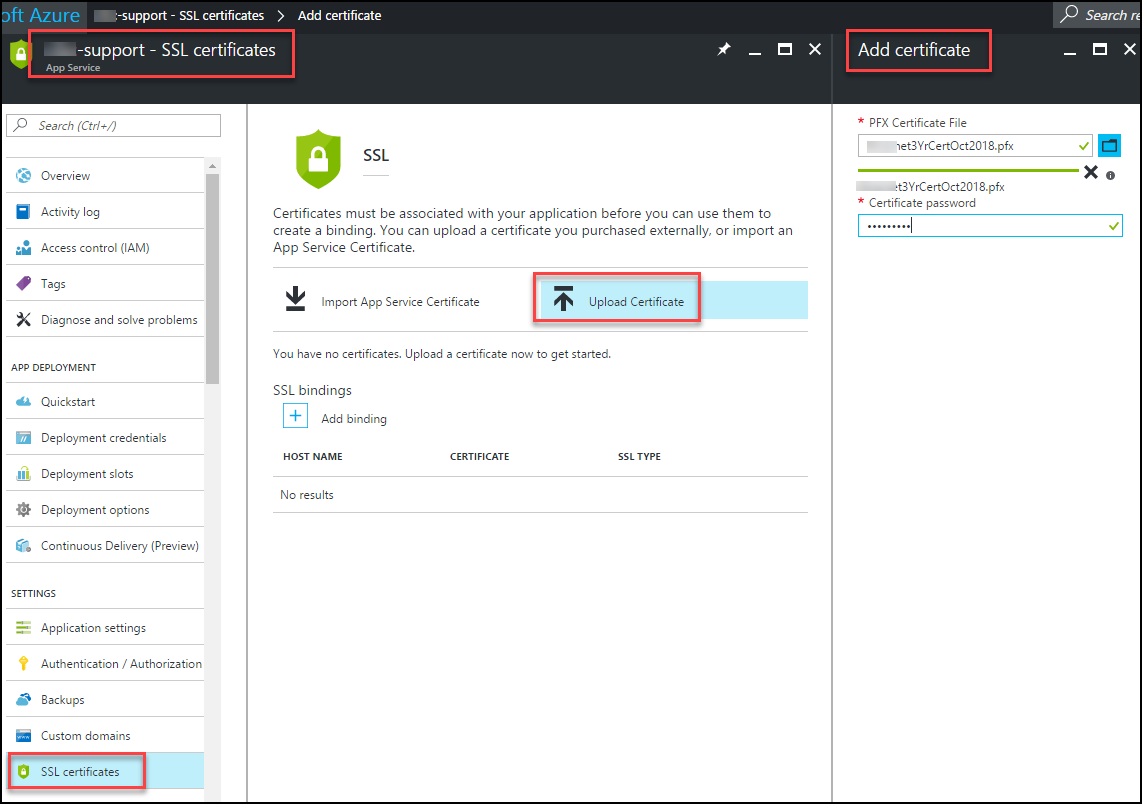
Task: Close the Add certificate blade
Action: click(x=1130, y=49)
